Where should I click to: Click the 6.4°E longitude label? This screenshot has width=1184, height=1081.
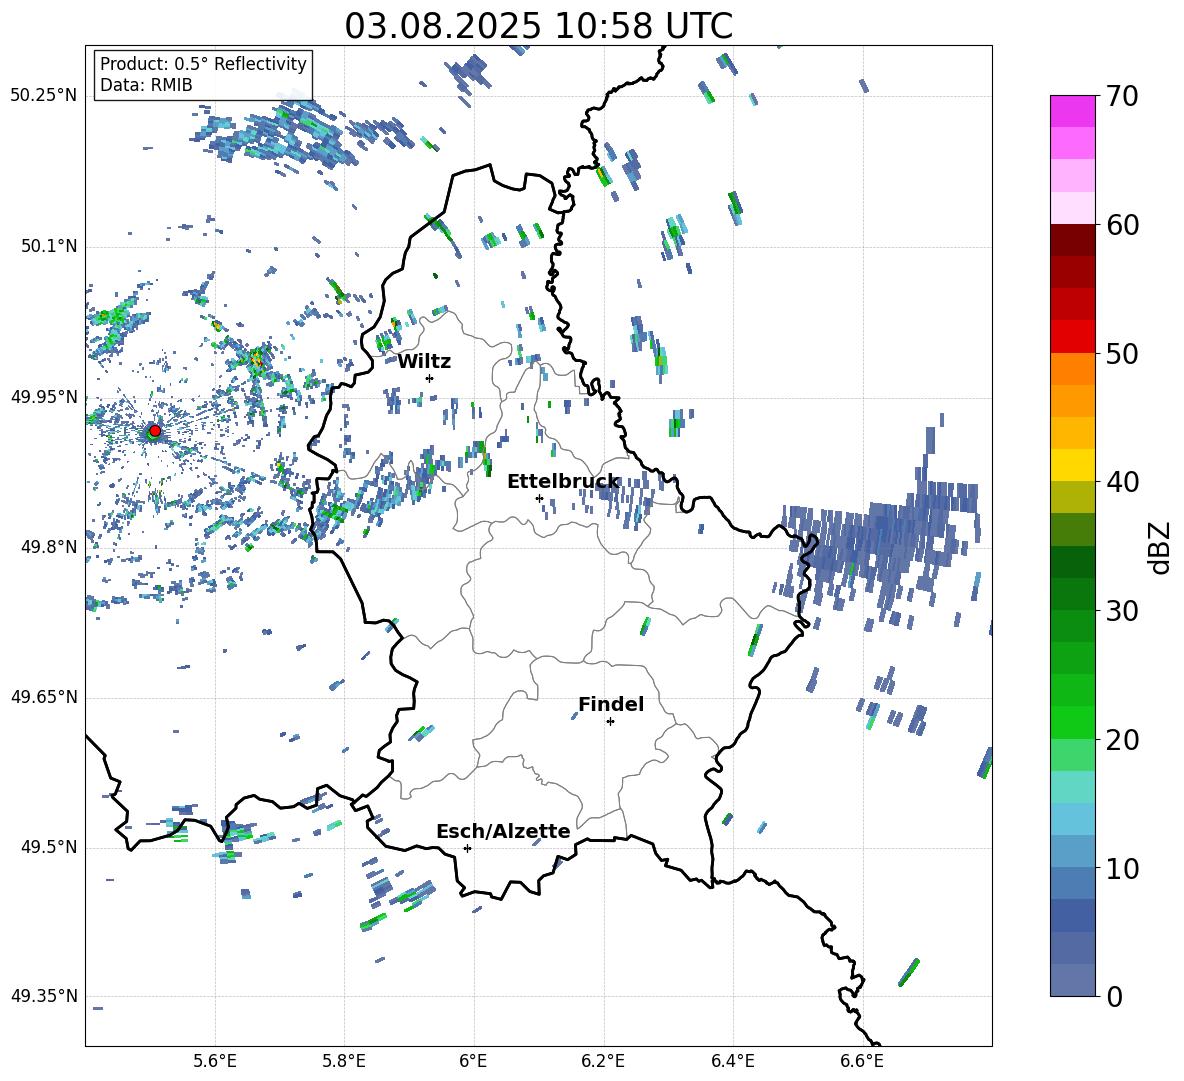coord(732,1061)
